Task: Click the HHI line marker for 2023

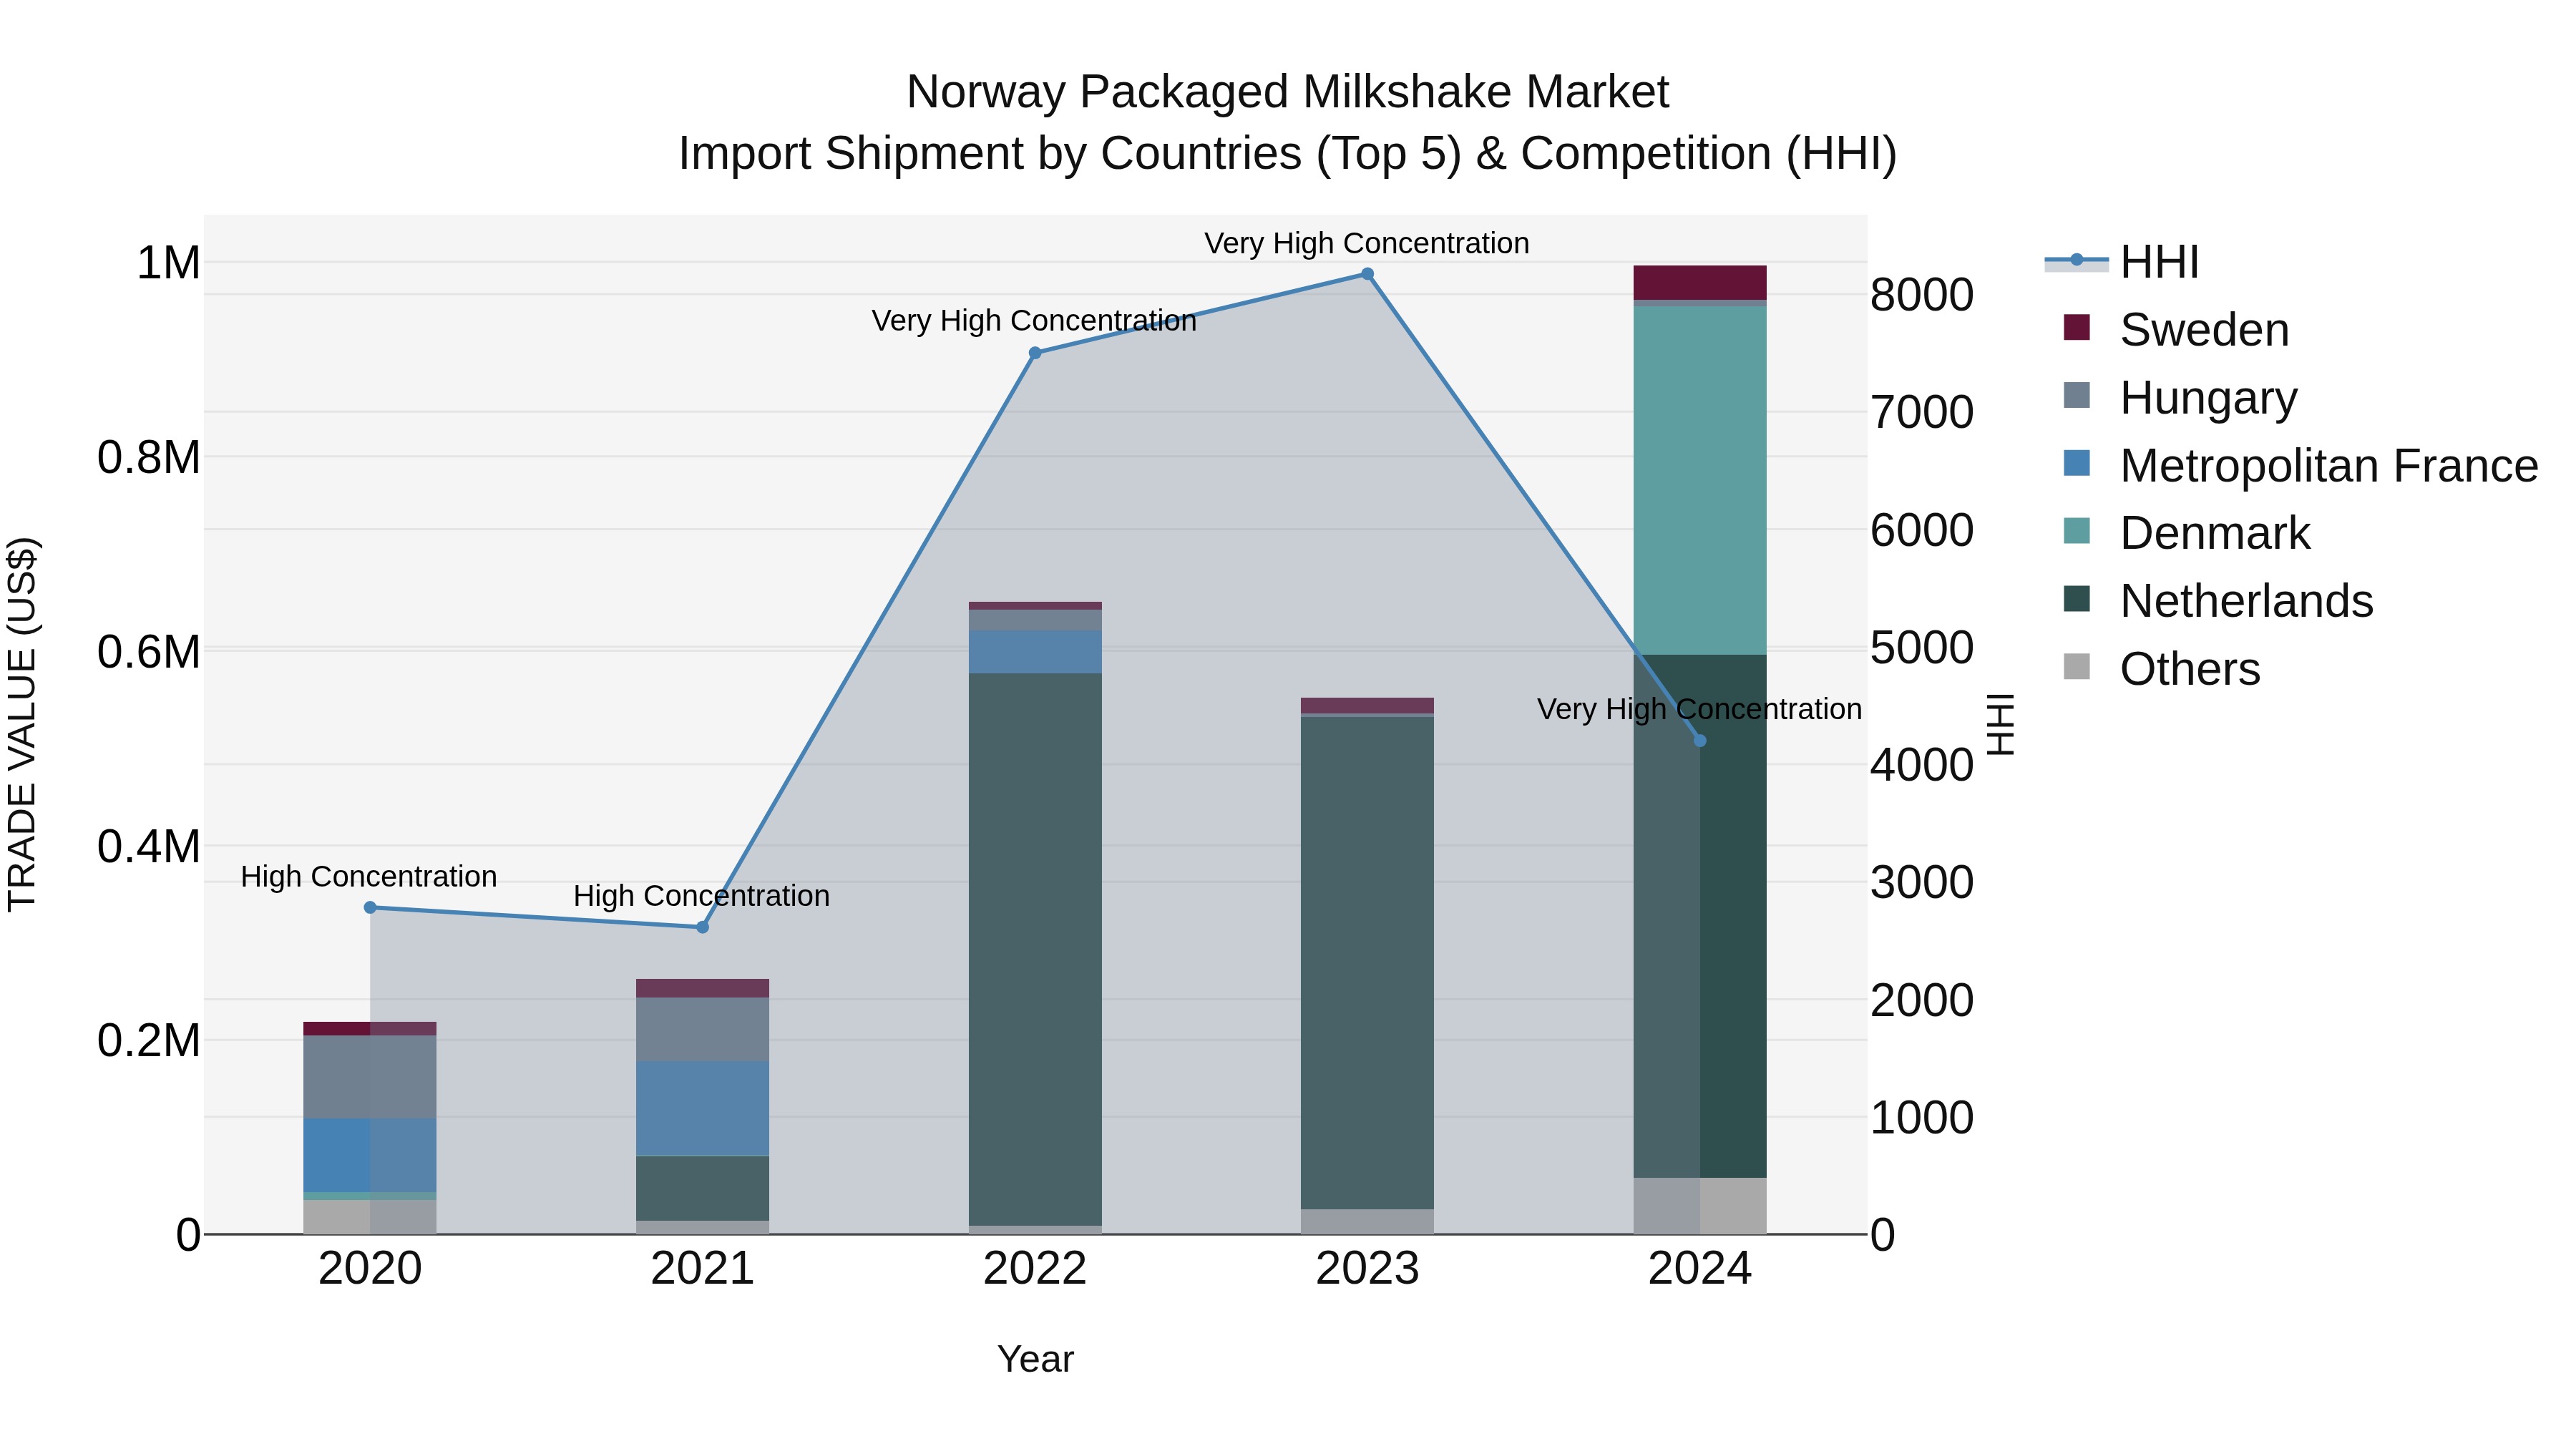Action: pyautogui.click(x=1367, y=274)
